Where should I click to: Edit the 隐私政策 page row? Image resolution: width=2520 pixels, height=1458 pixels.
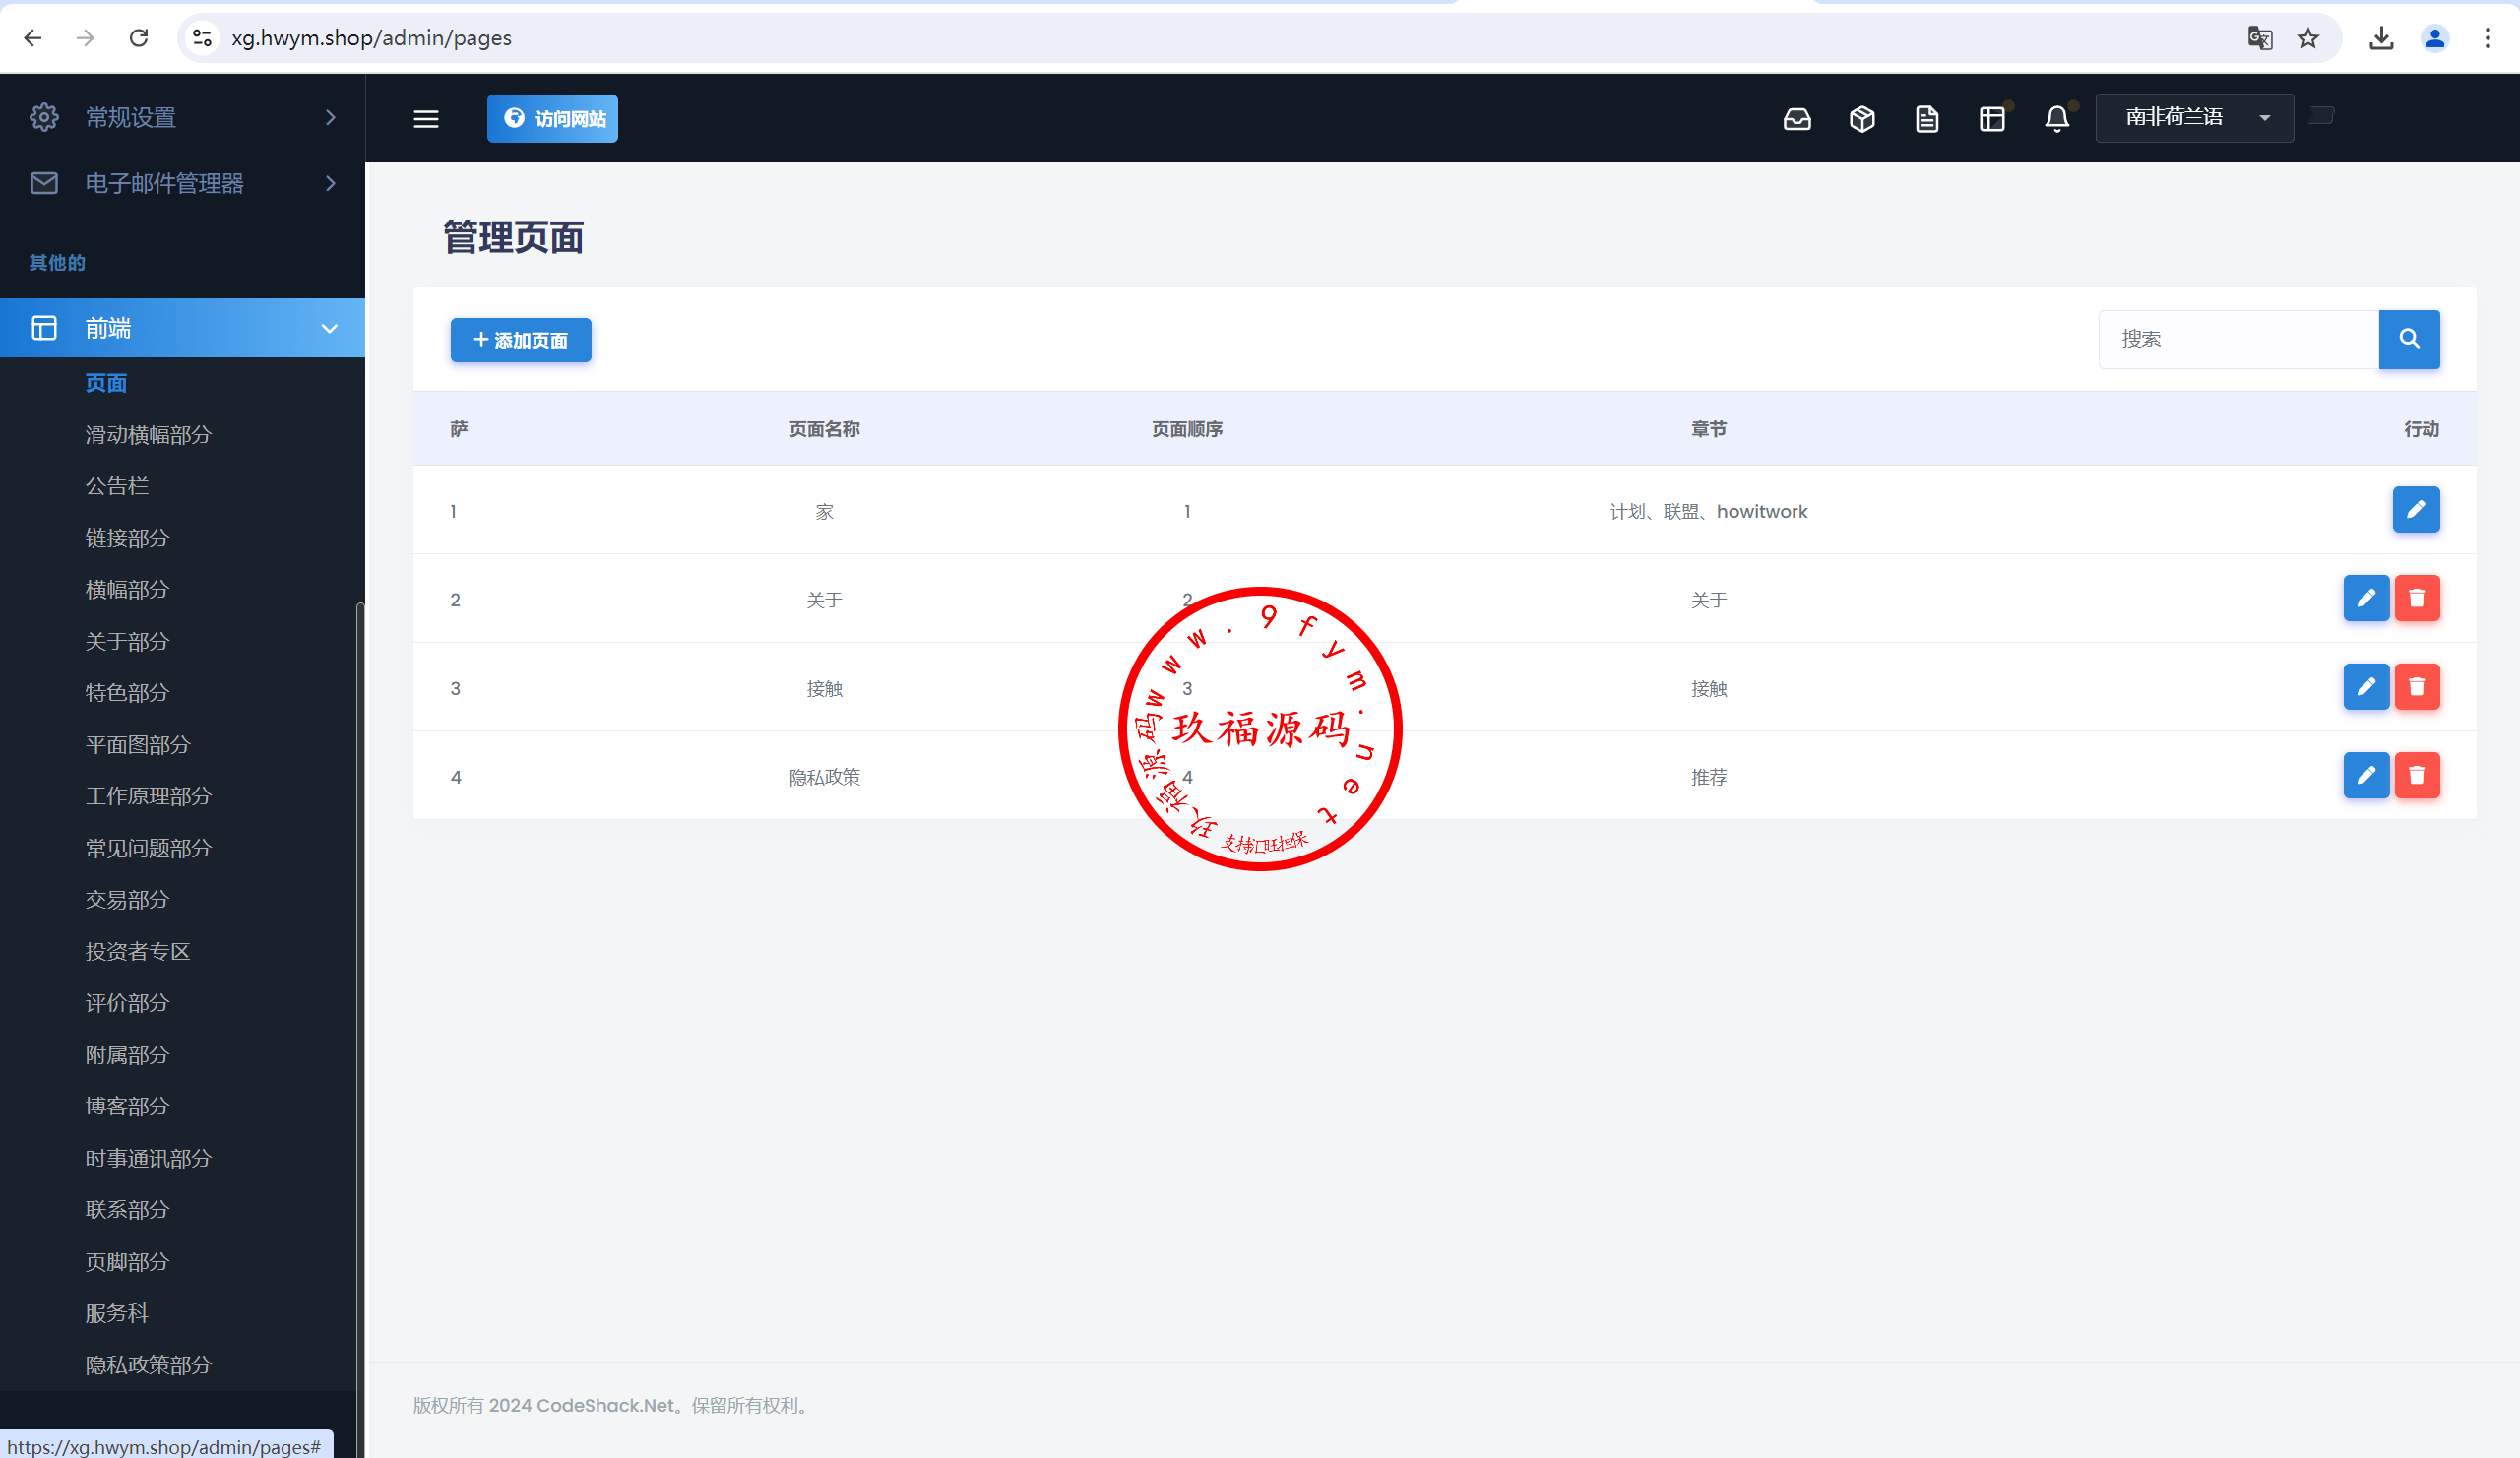[x=2366, y=775]
